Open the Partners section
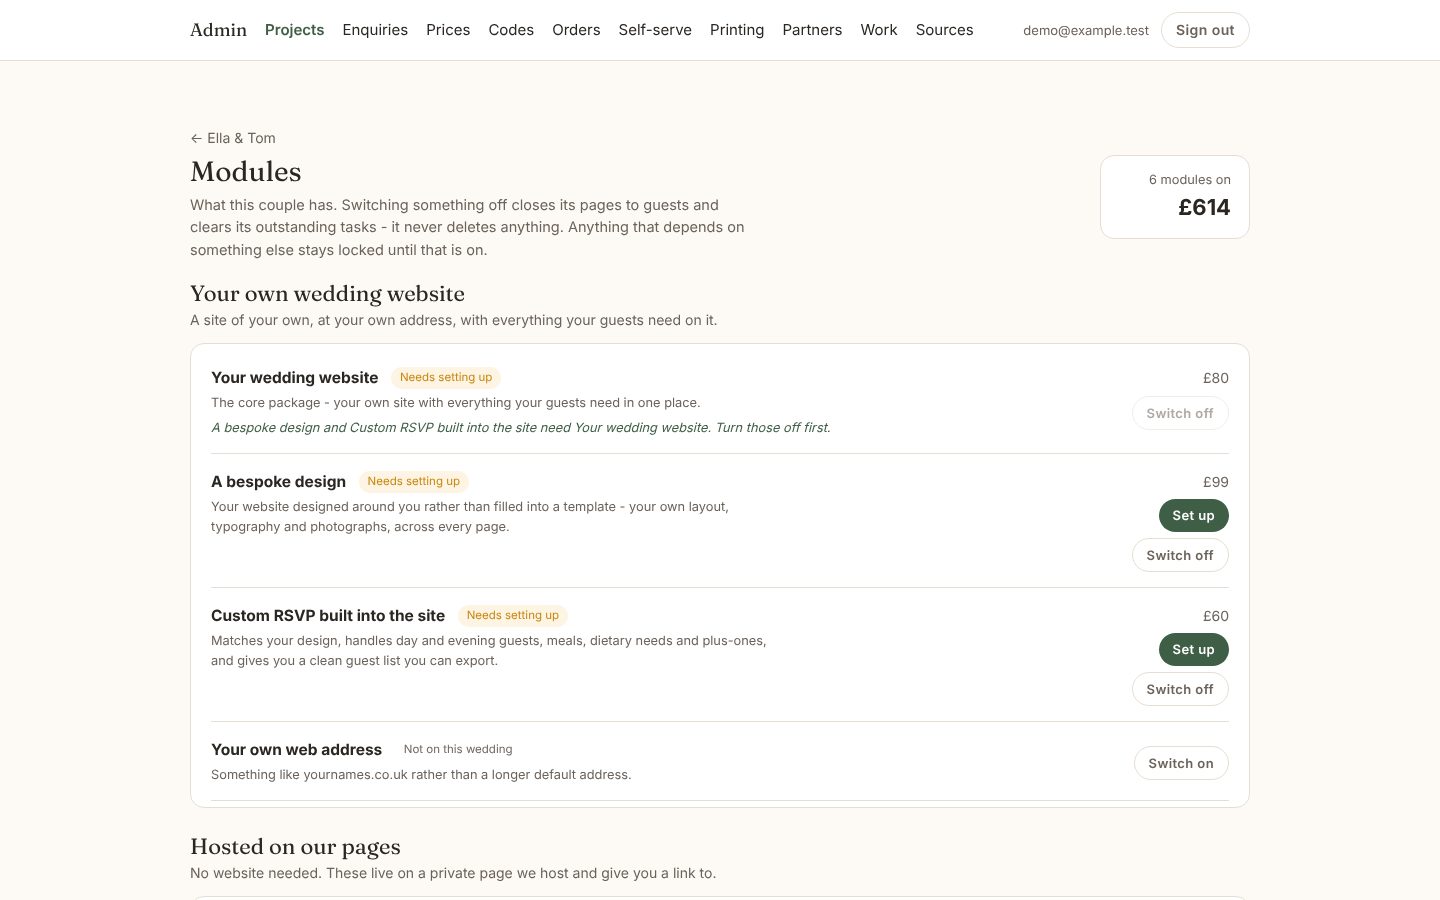This screenshot has width=1440, height=900. click(812, 30)
